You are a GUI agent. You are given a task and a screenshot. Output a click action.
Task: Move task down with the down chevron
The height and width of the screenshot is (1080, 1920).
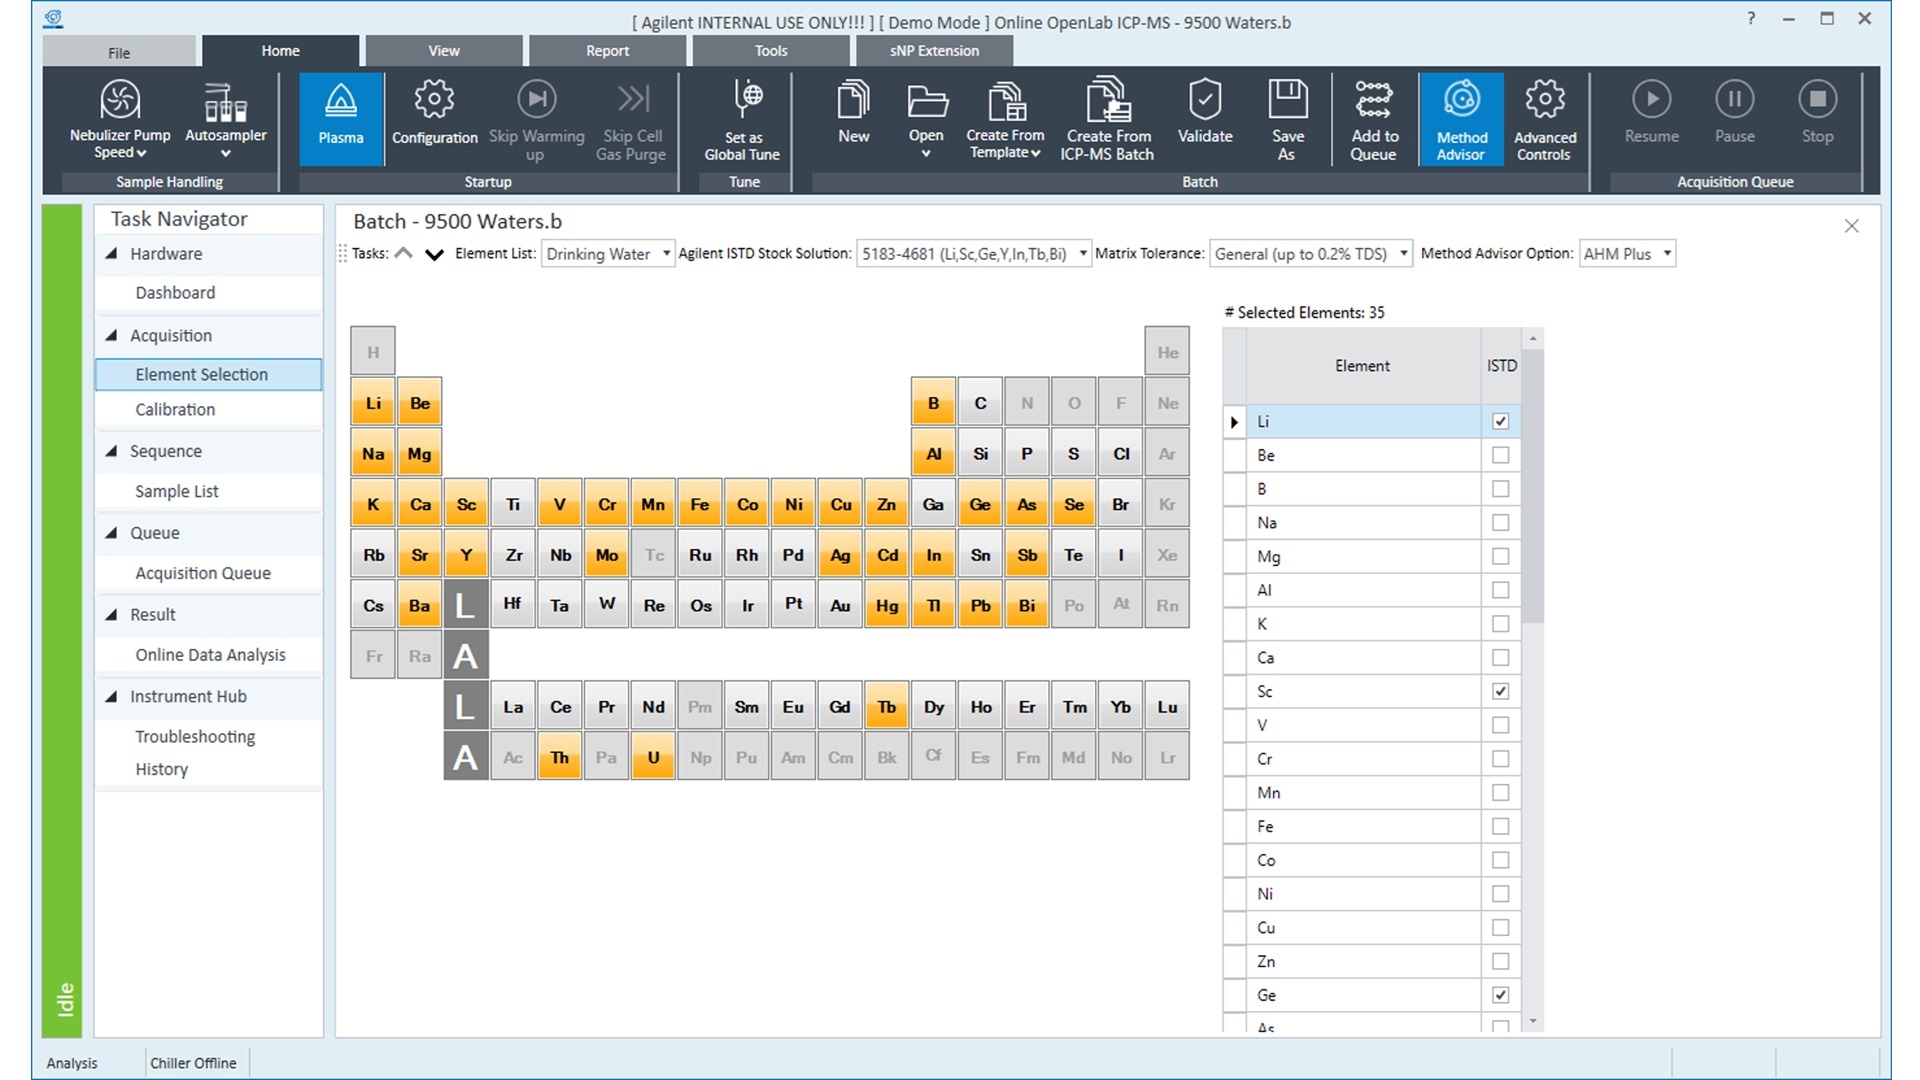pyautogui.click(x=434, y=254)
